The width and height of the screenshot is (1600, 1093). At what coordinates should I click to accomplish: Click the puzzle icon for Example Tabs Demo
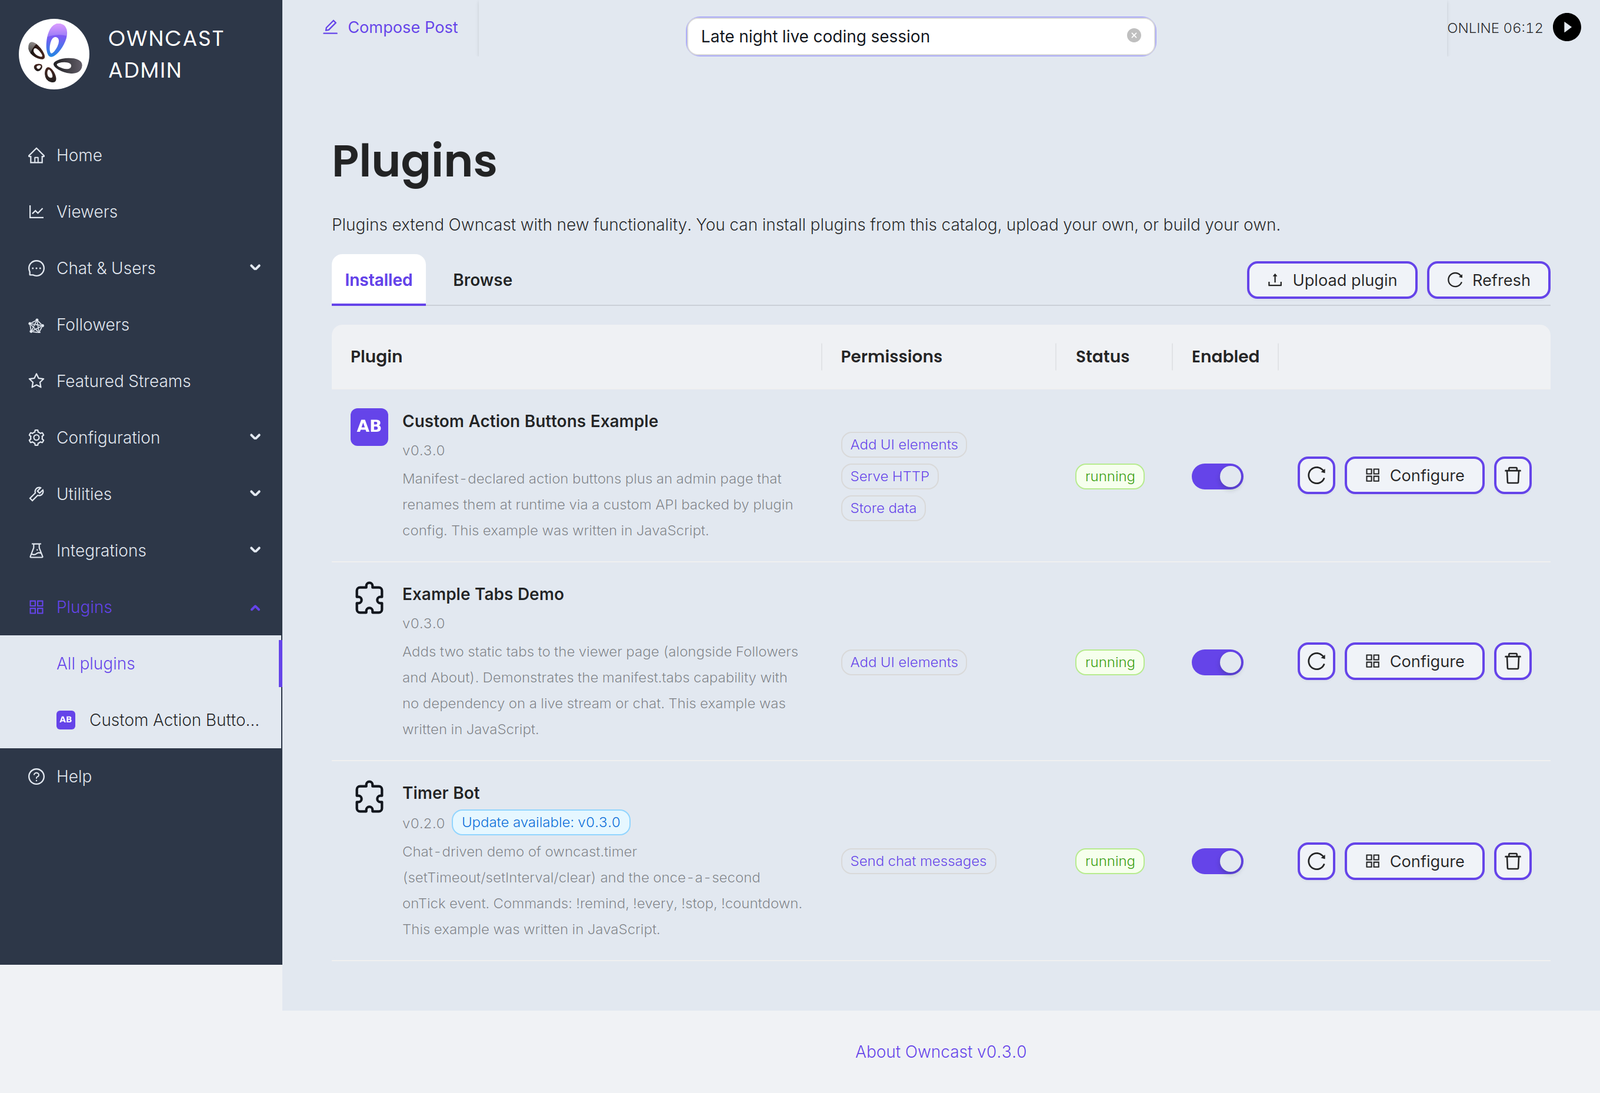tap(369, 598)
